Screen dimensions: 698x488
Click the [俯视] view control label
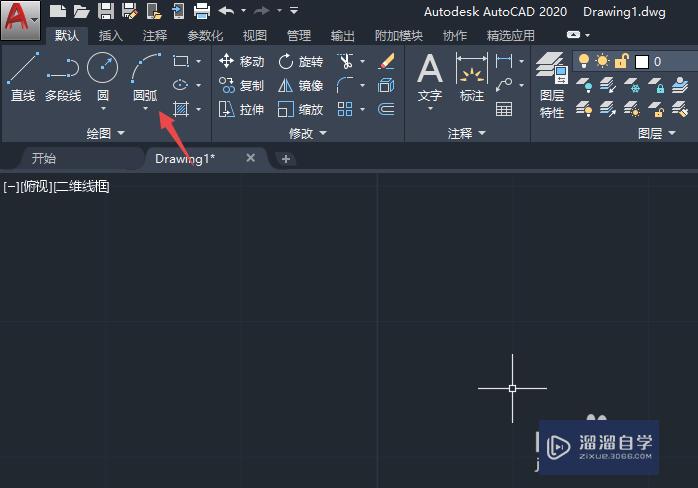tap(37, 186)
